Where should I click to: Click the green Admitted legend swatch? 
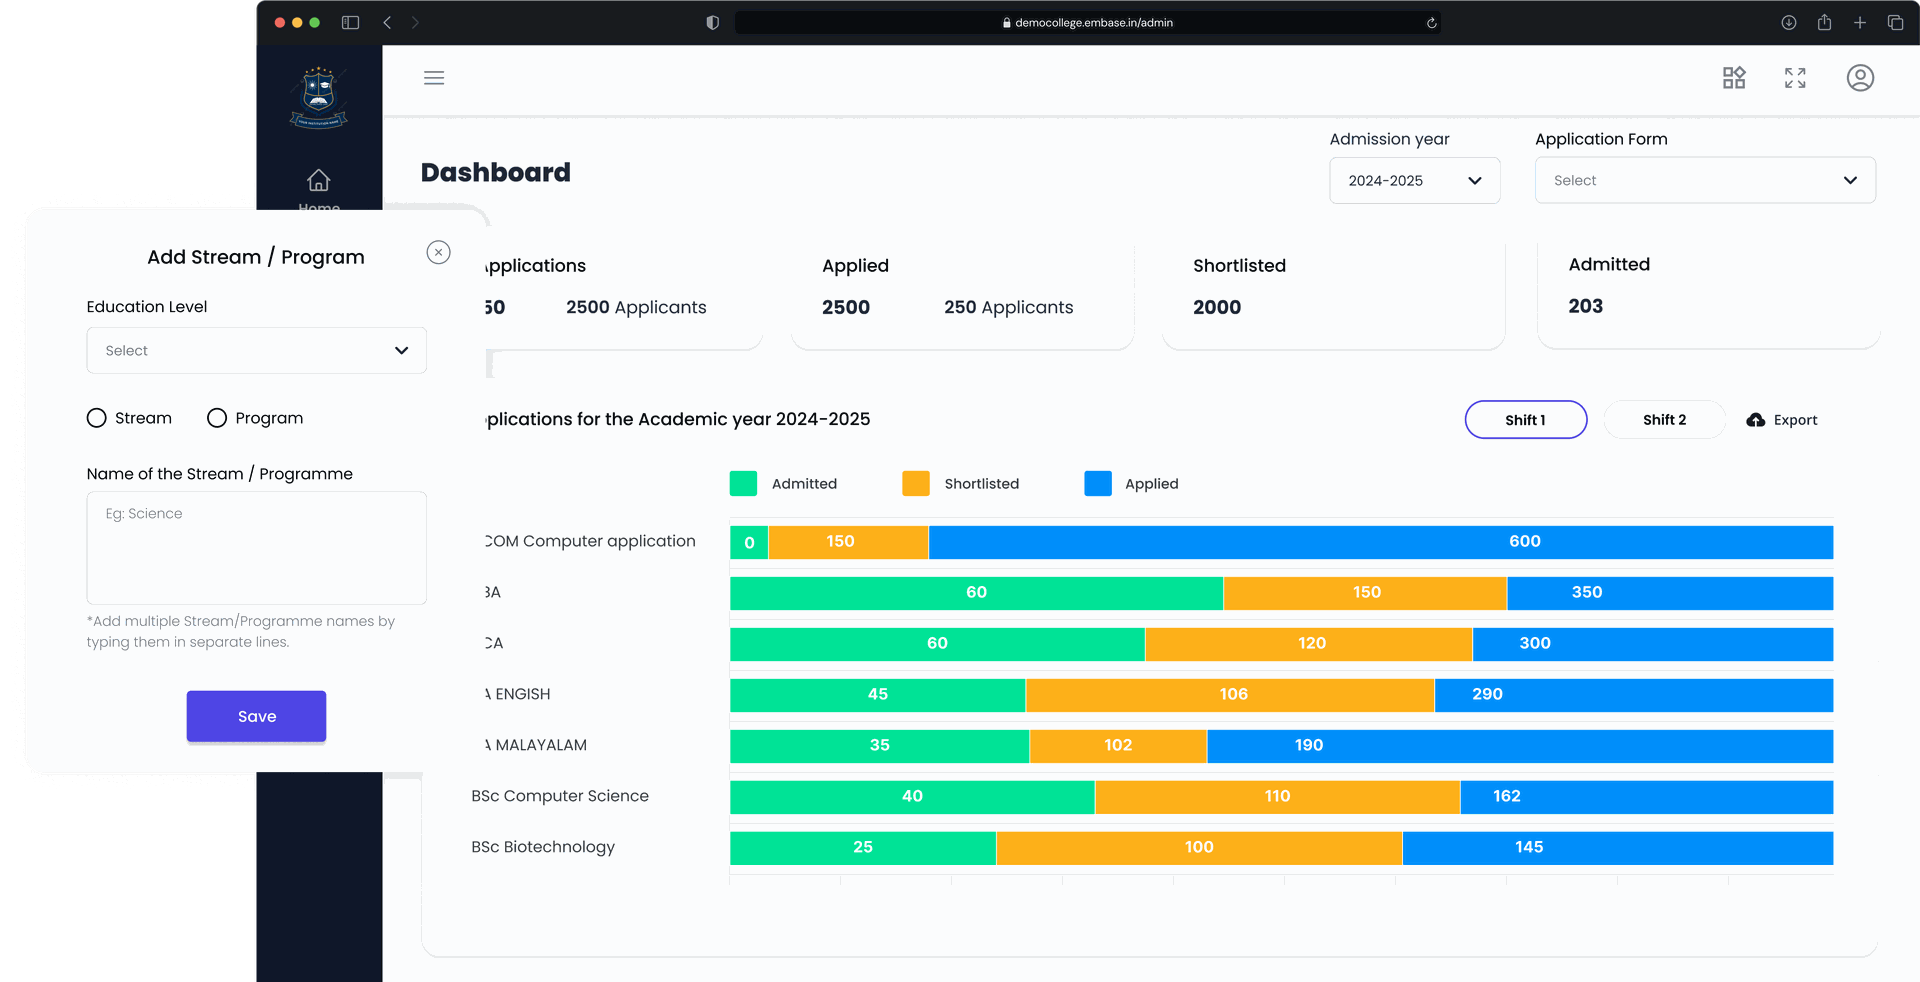coord(743,484)
